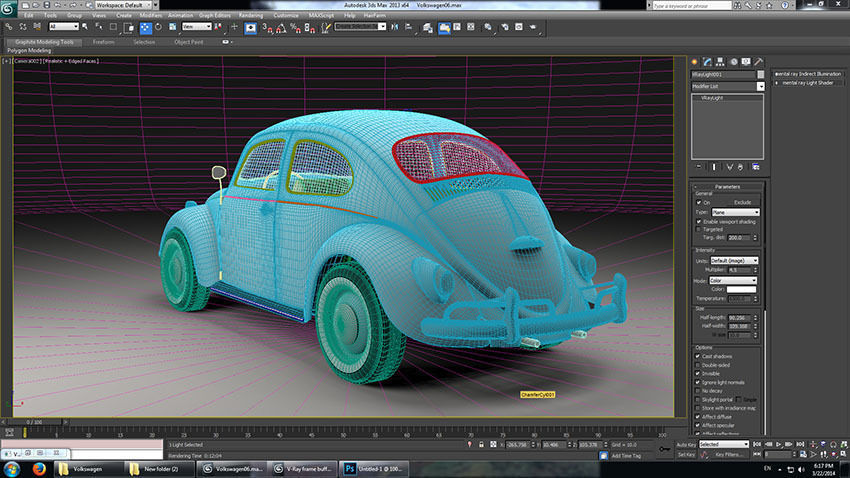Click the Play Animation button
The image size is (850, 478).
(778, 444)
